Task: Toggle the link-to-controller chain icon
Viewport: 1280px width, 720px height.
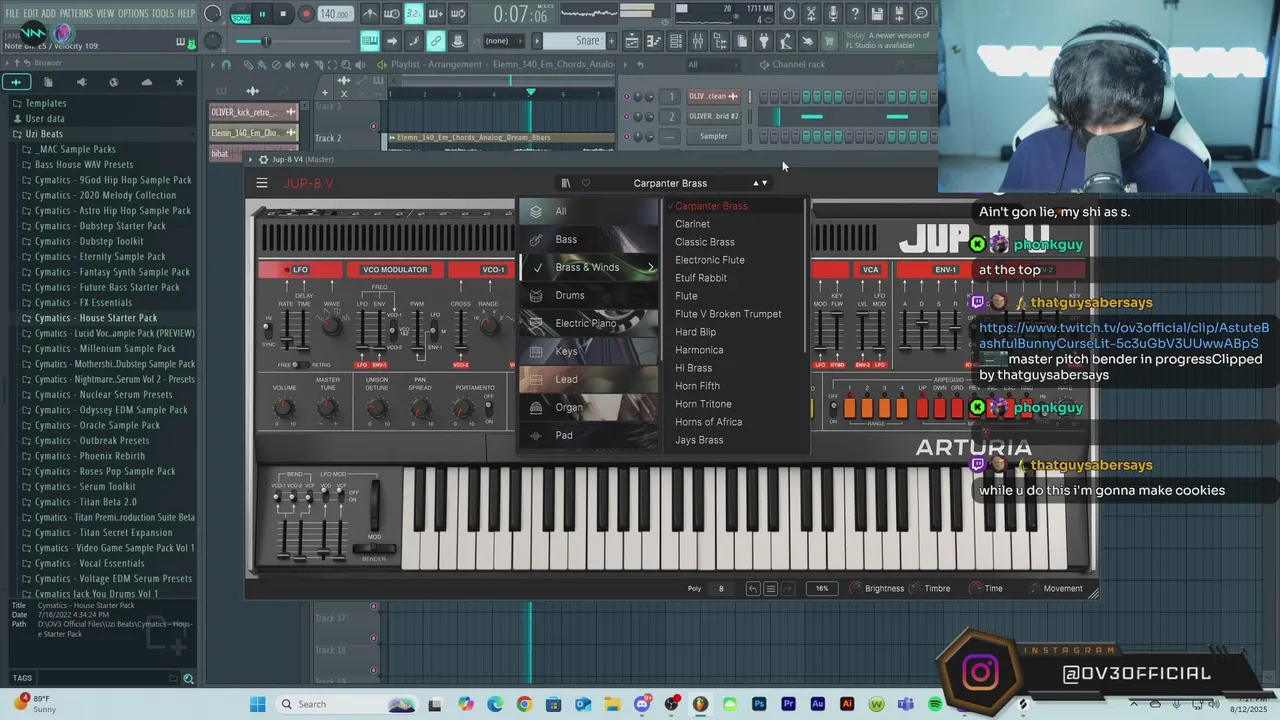Action: pos(436,41)
